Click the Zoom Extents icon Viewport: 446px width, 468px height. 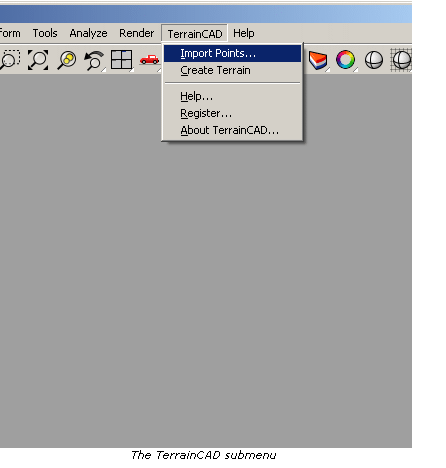coord(38,60)
